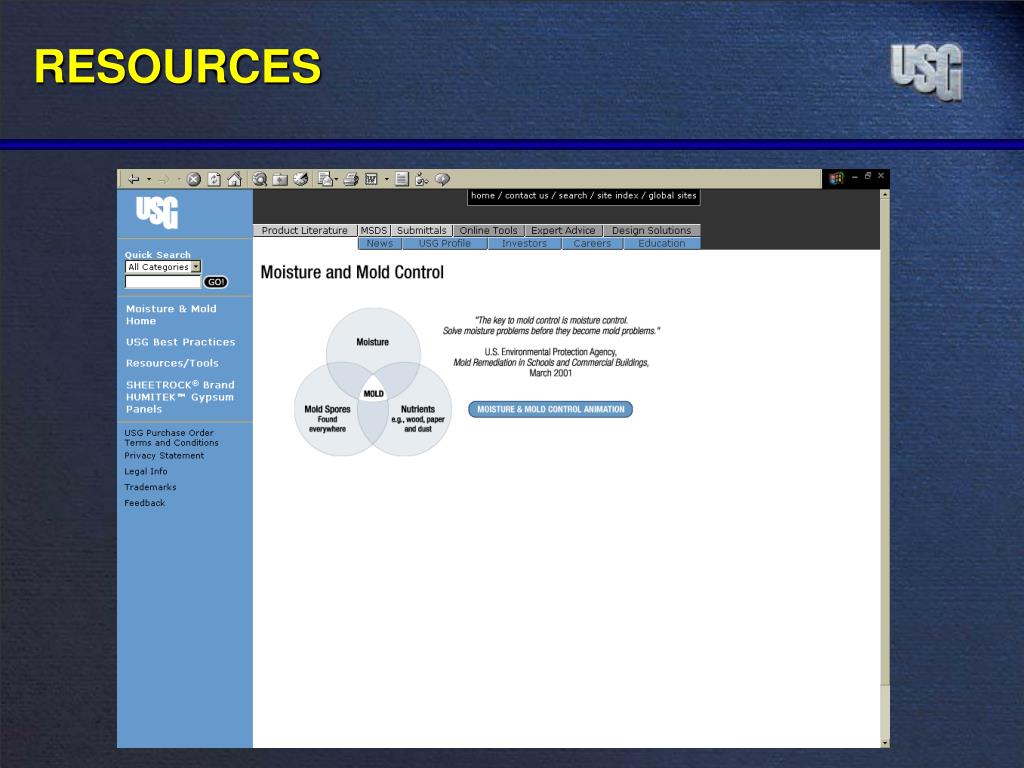Open the Favorites folder icon
The width and height of the screenshot is (1024, 768).
coord(280,179)
